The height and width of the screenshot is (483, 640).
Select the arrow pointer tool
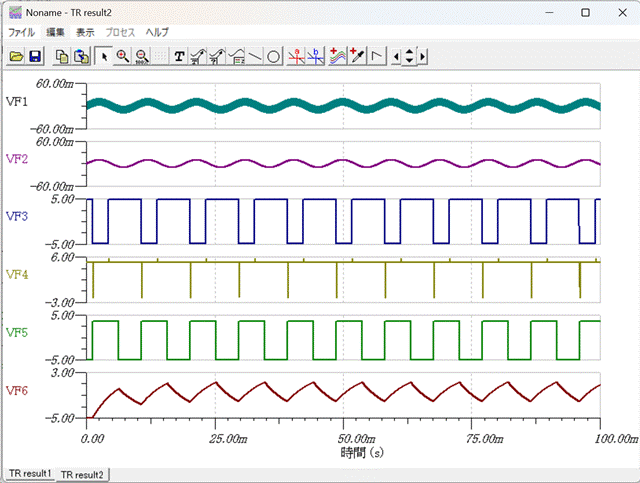click(x=104, y=57)
